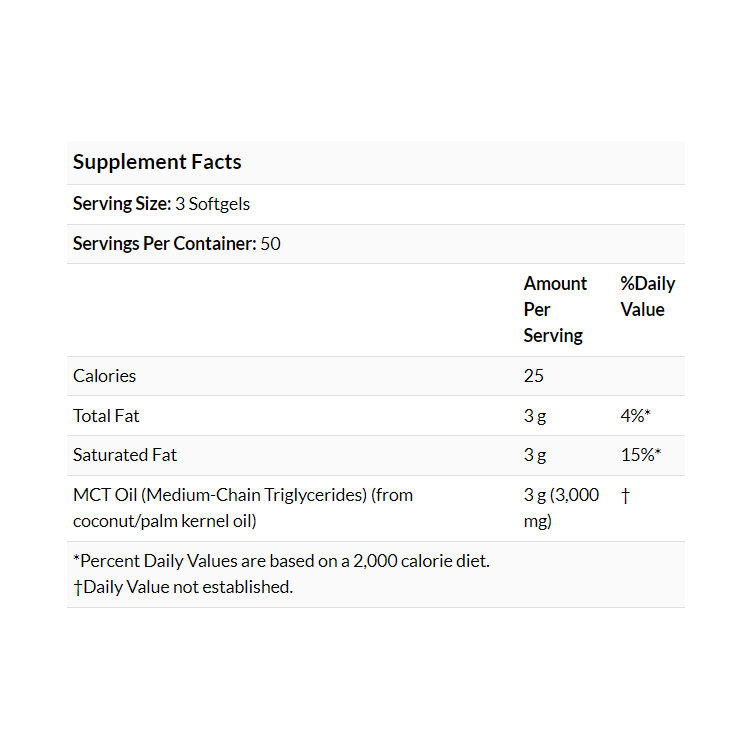
Task: Click the dagger symbol in MCT Oil row
Action: 625,495
